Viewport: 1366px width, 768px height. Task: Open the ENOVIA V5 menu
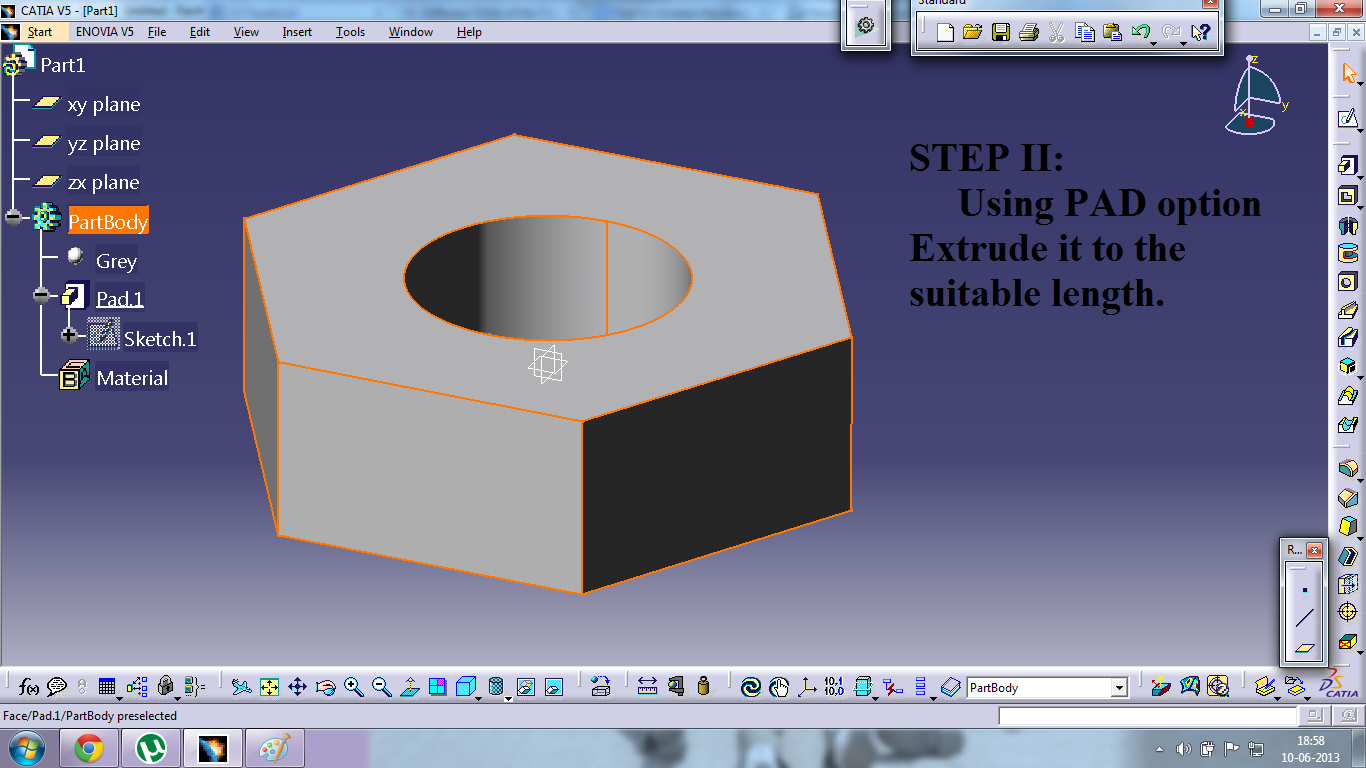[105, 32]
